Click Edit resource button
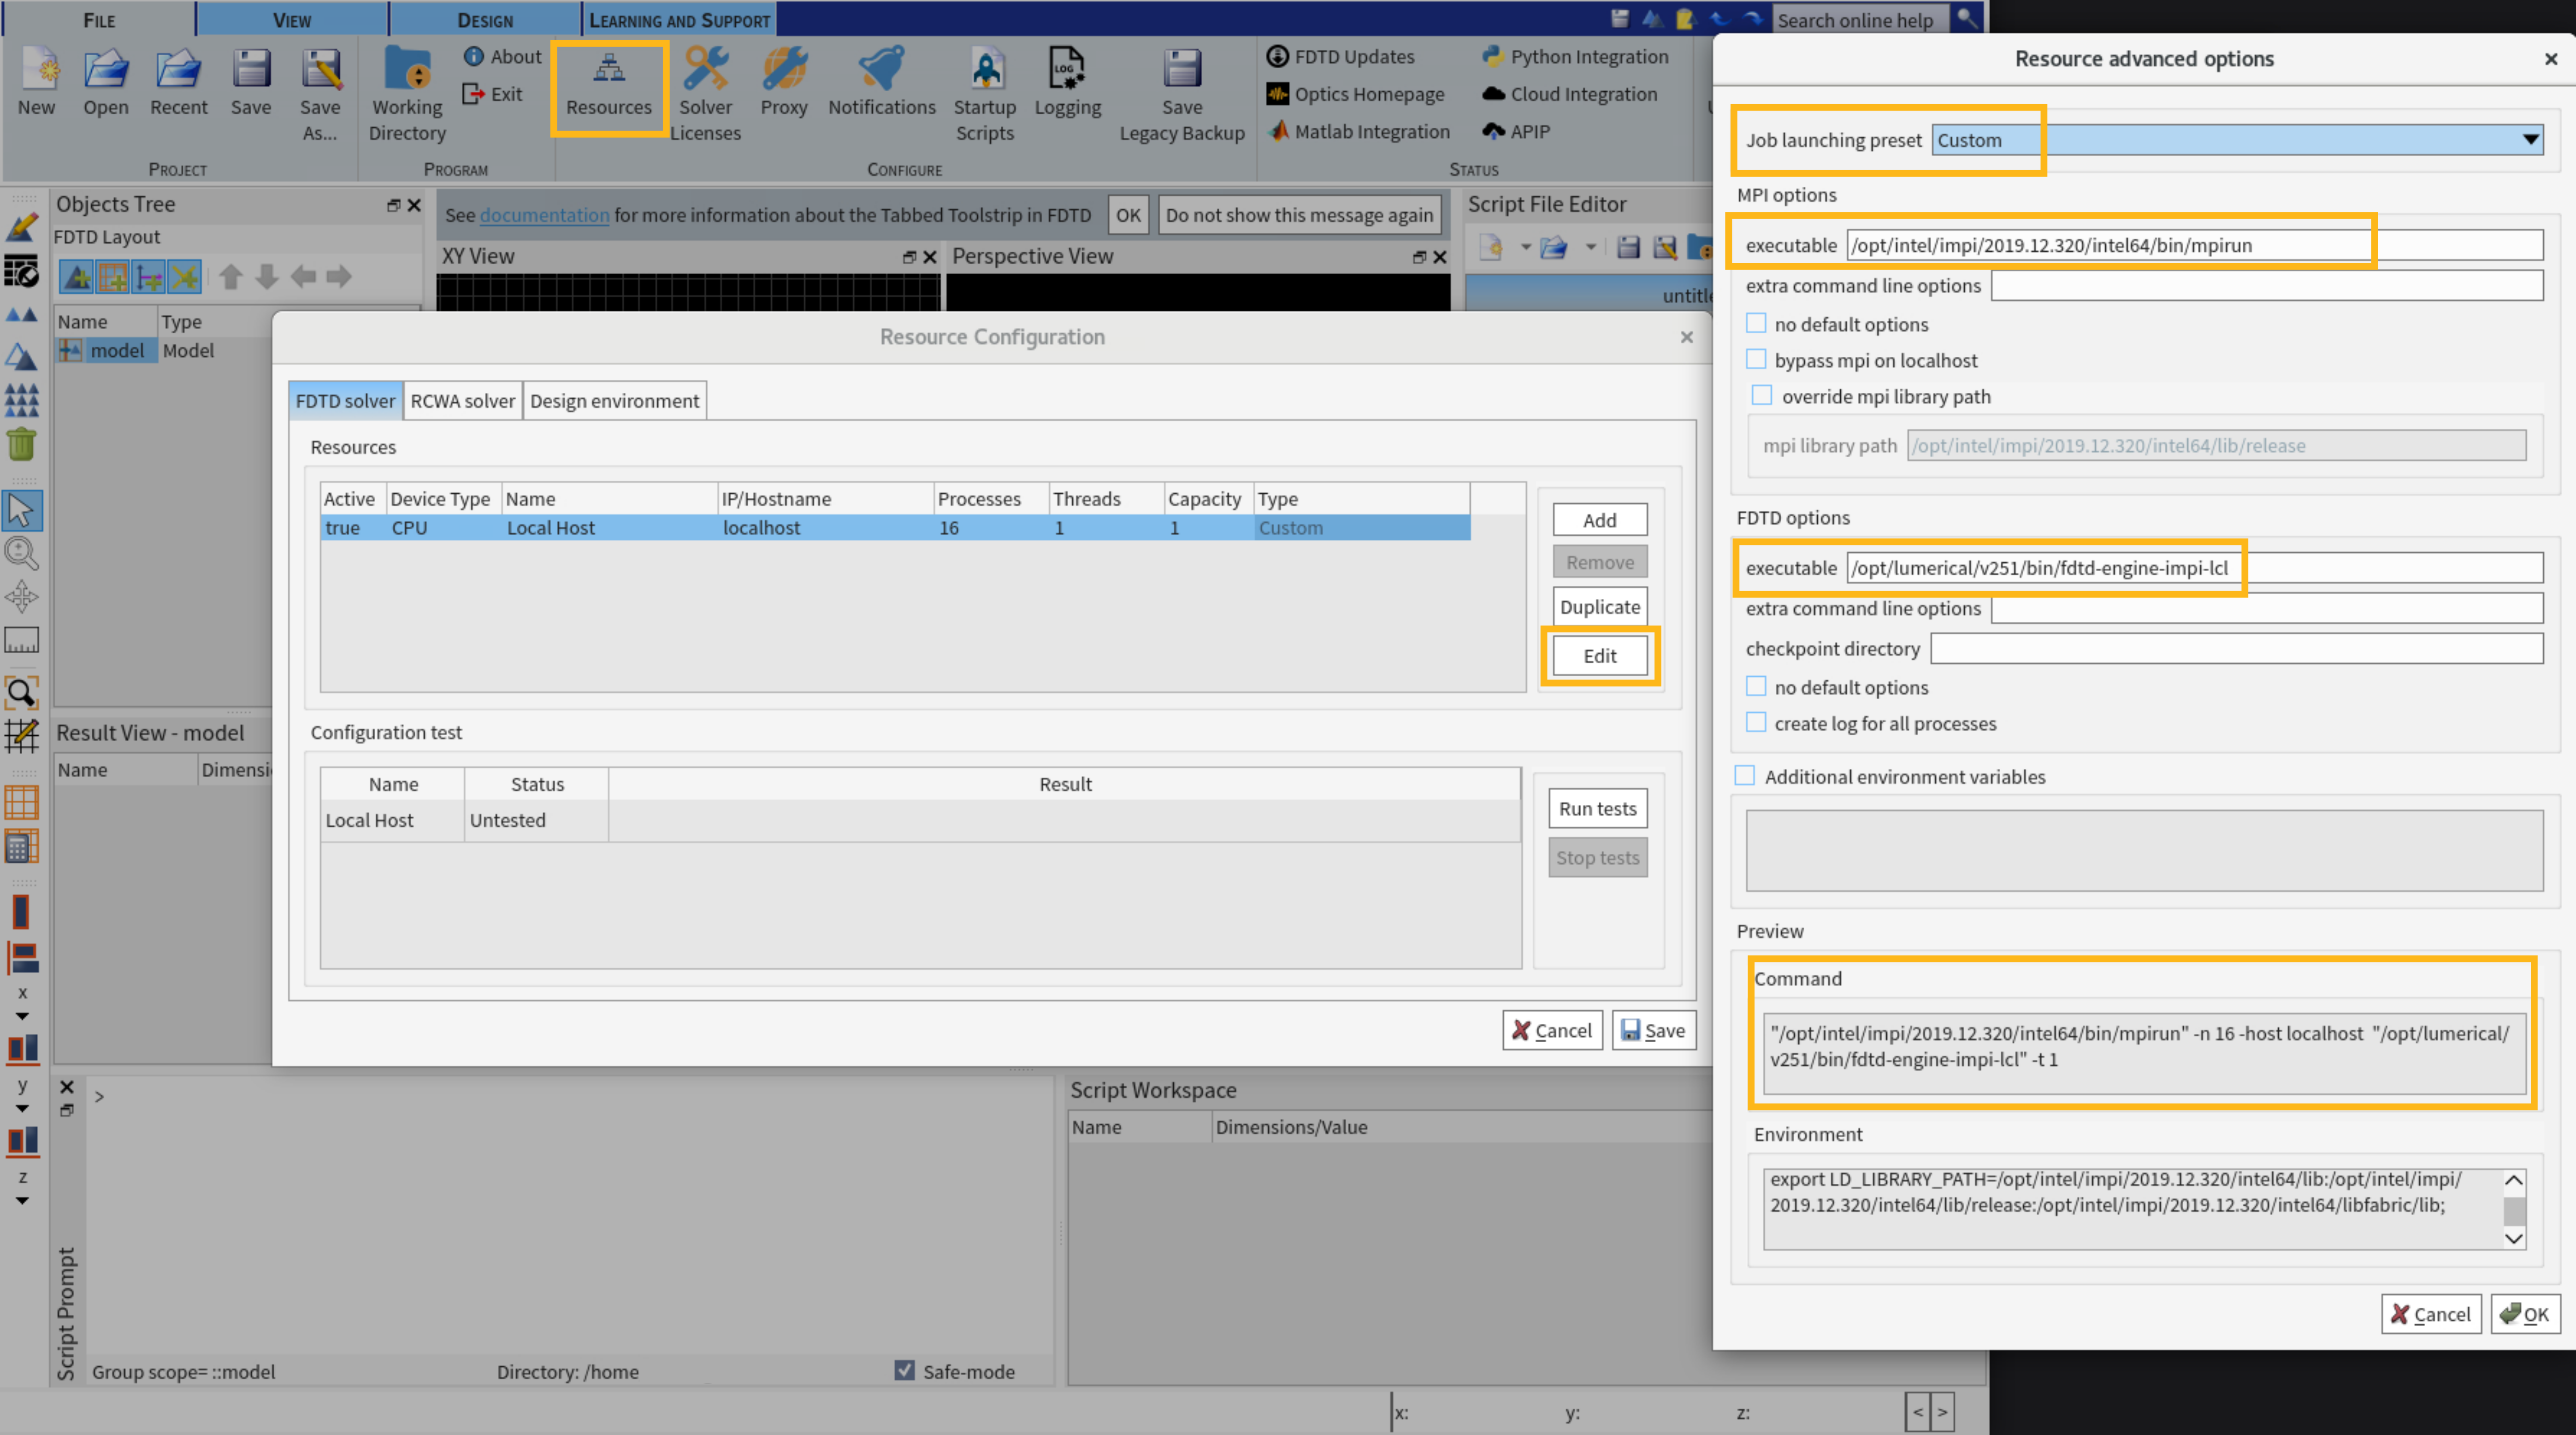The height and width of the screenshot is (1435, 2576). 1599,656
